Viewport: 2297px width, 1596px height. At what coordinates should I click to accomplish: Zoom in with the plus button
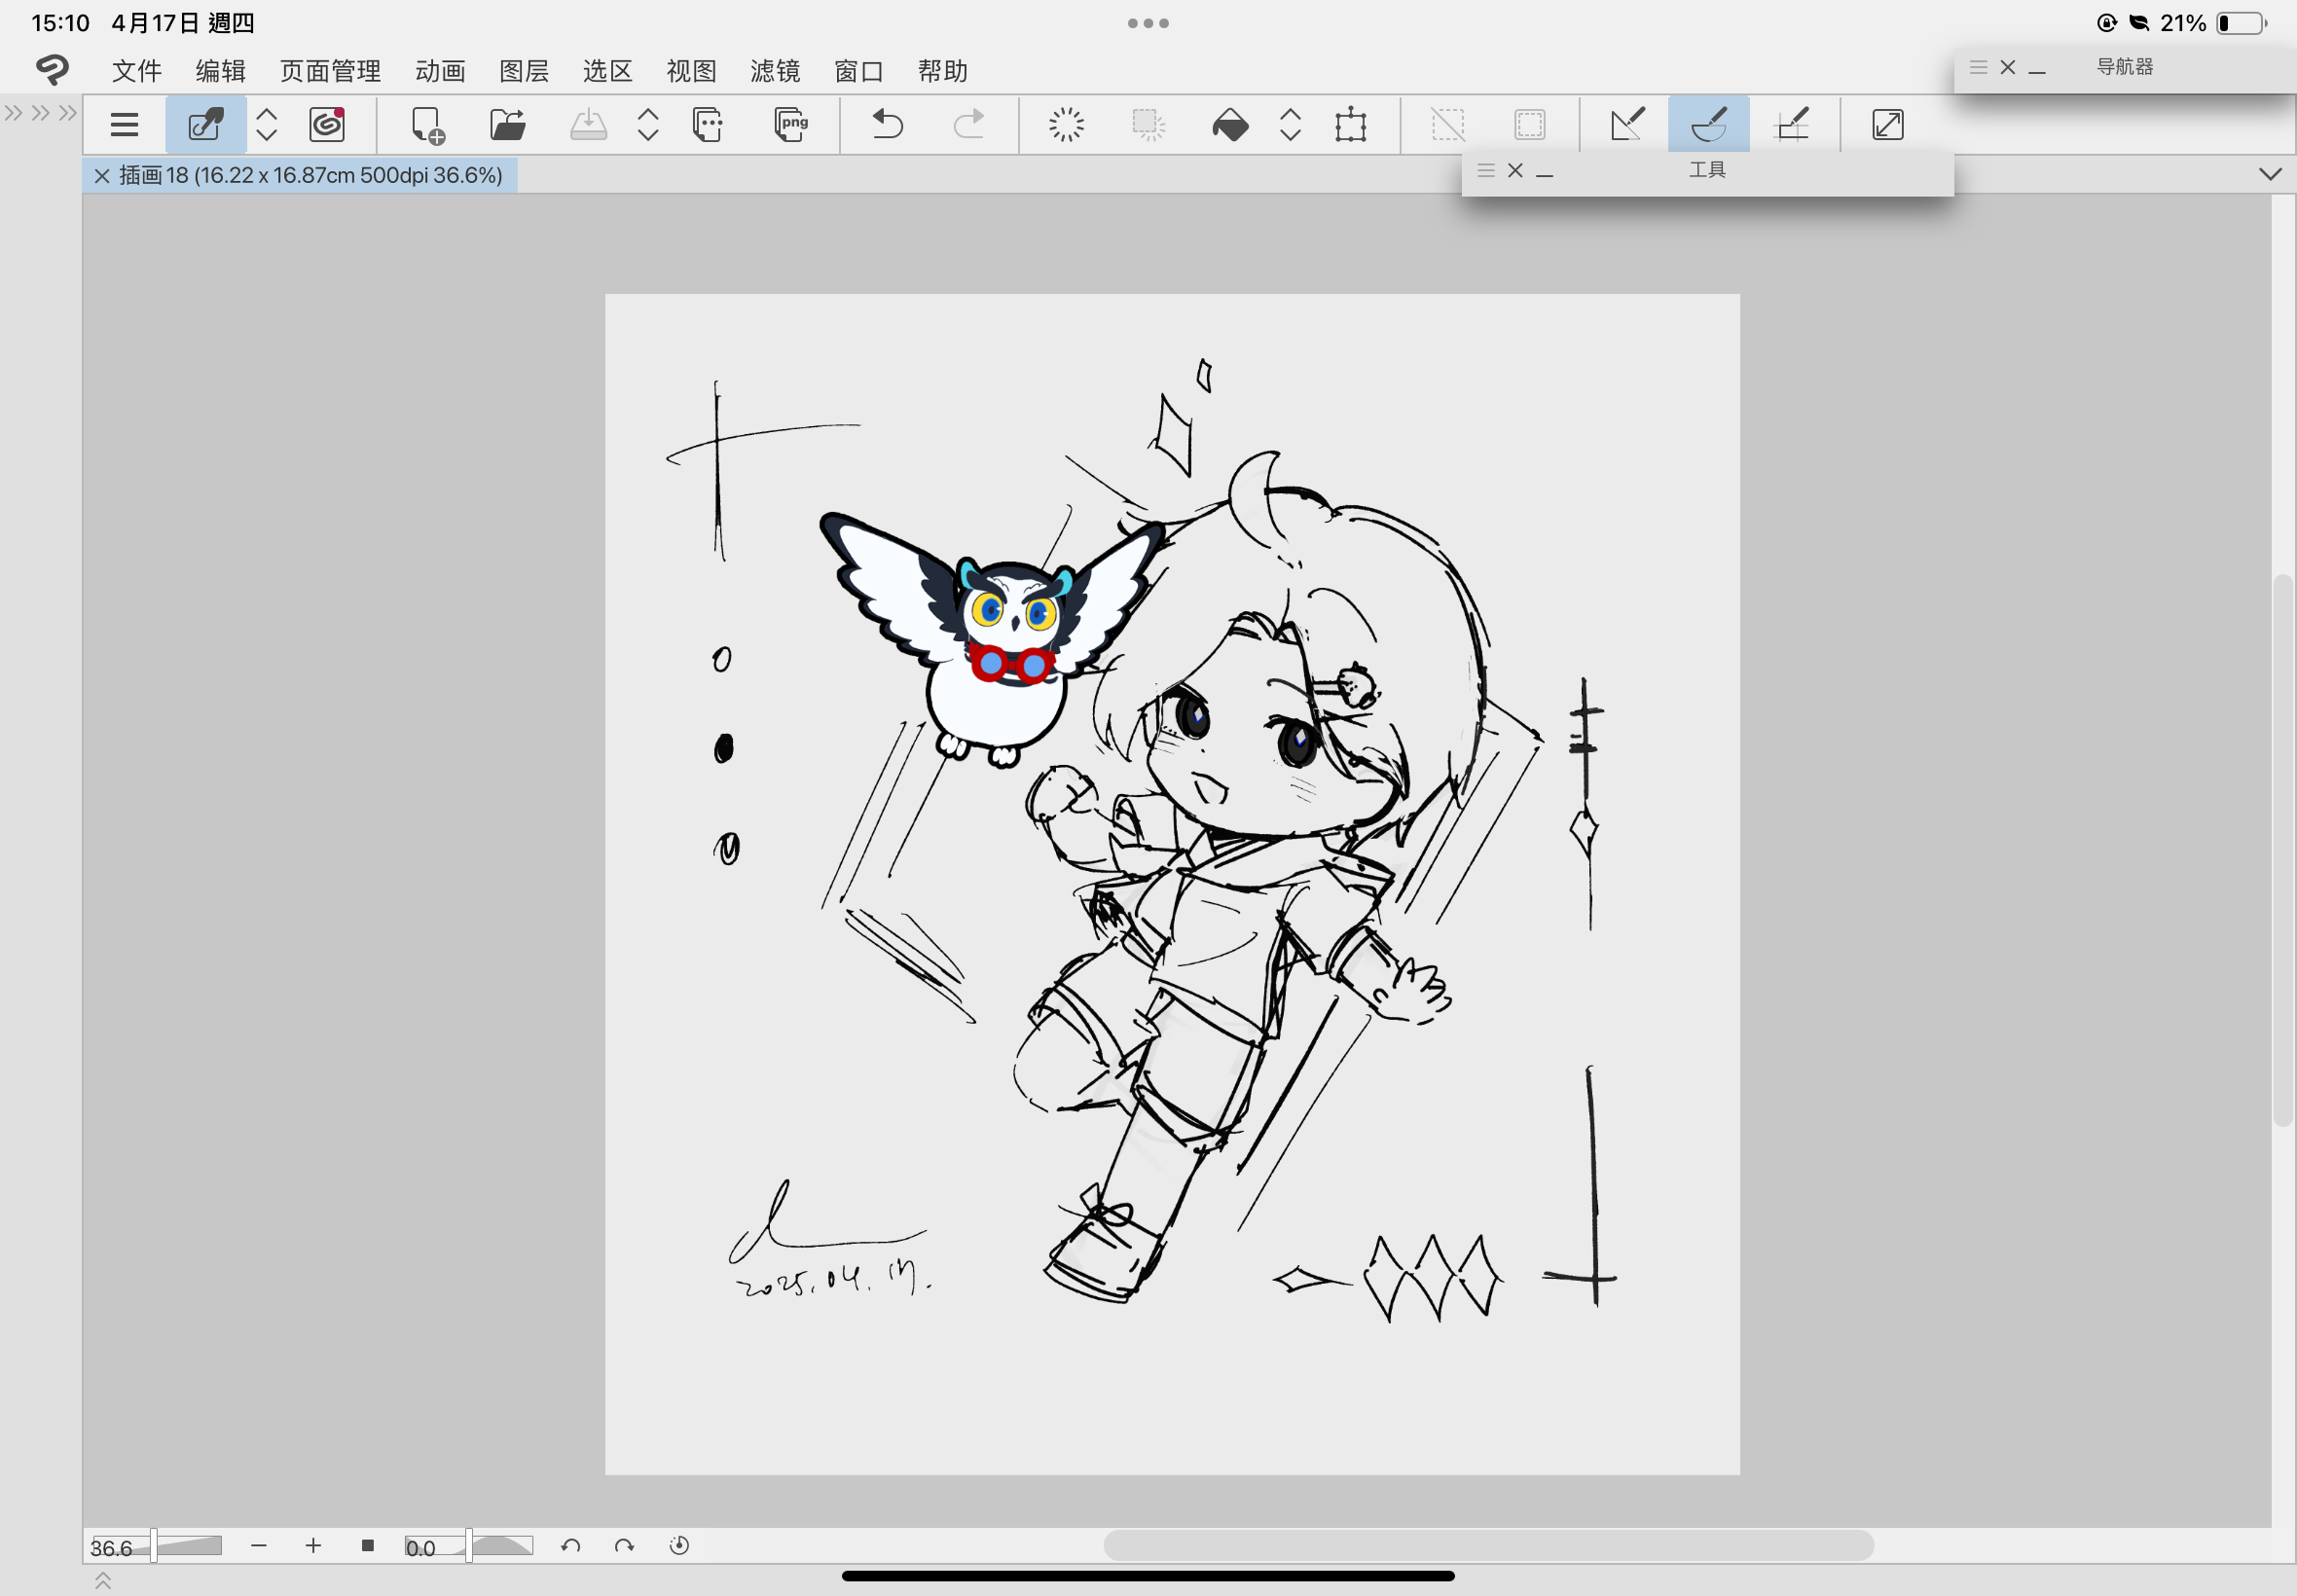(313, 1546)
